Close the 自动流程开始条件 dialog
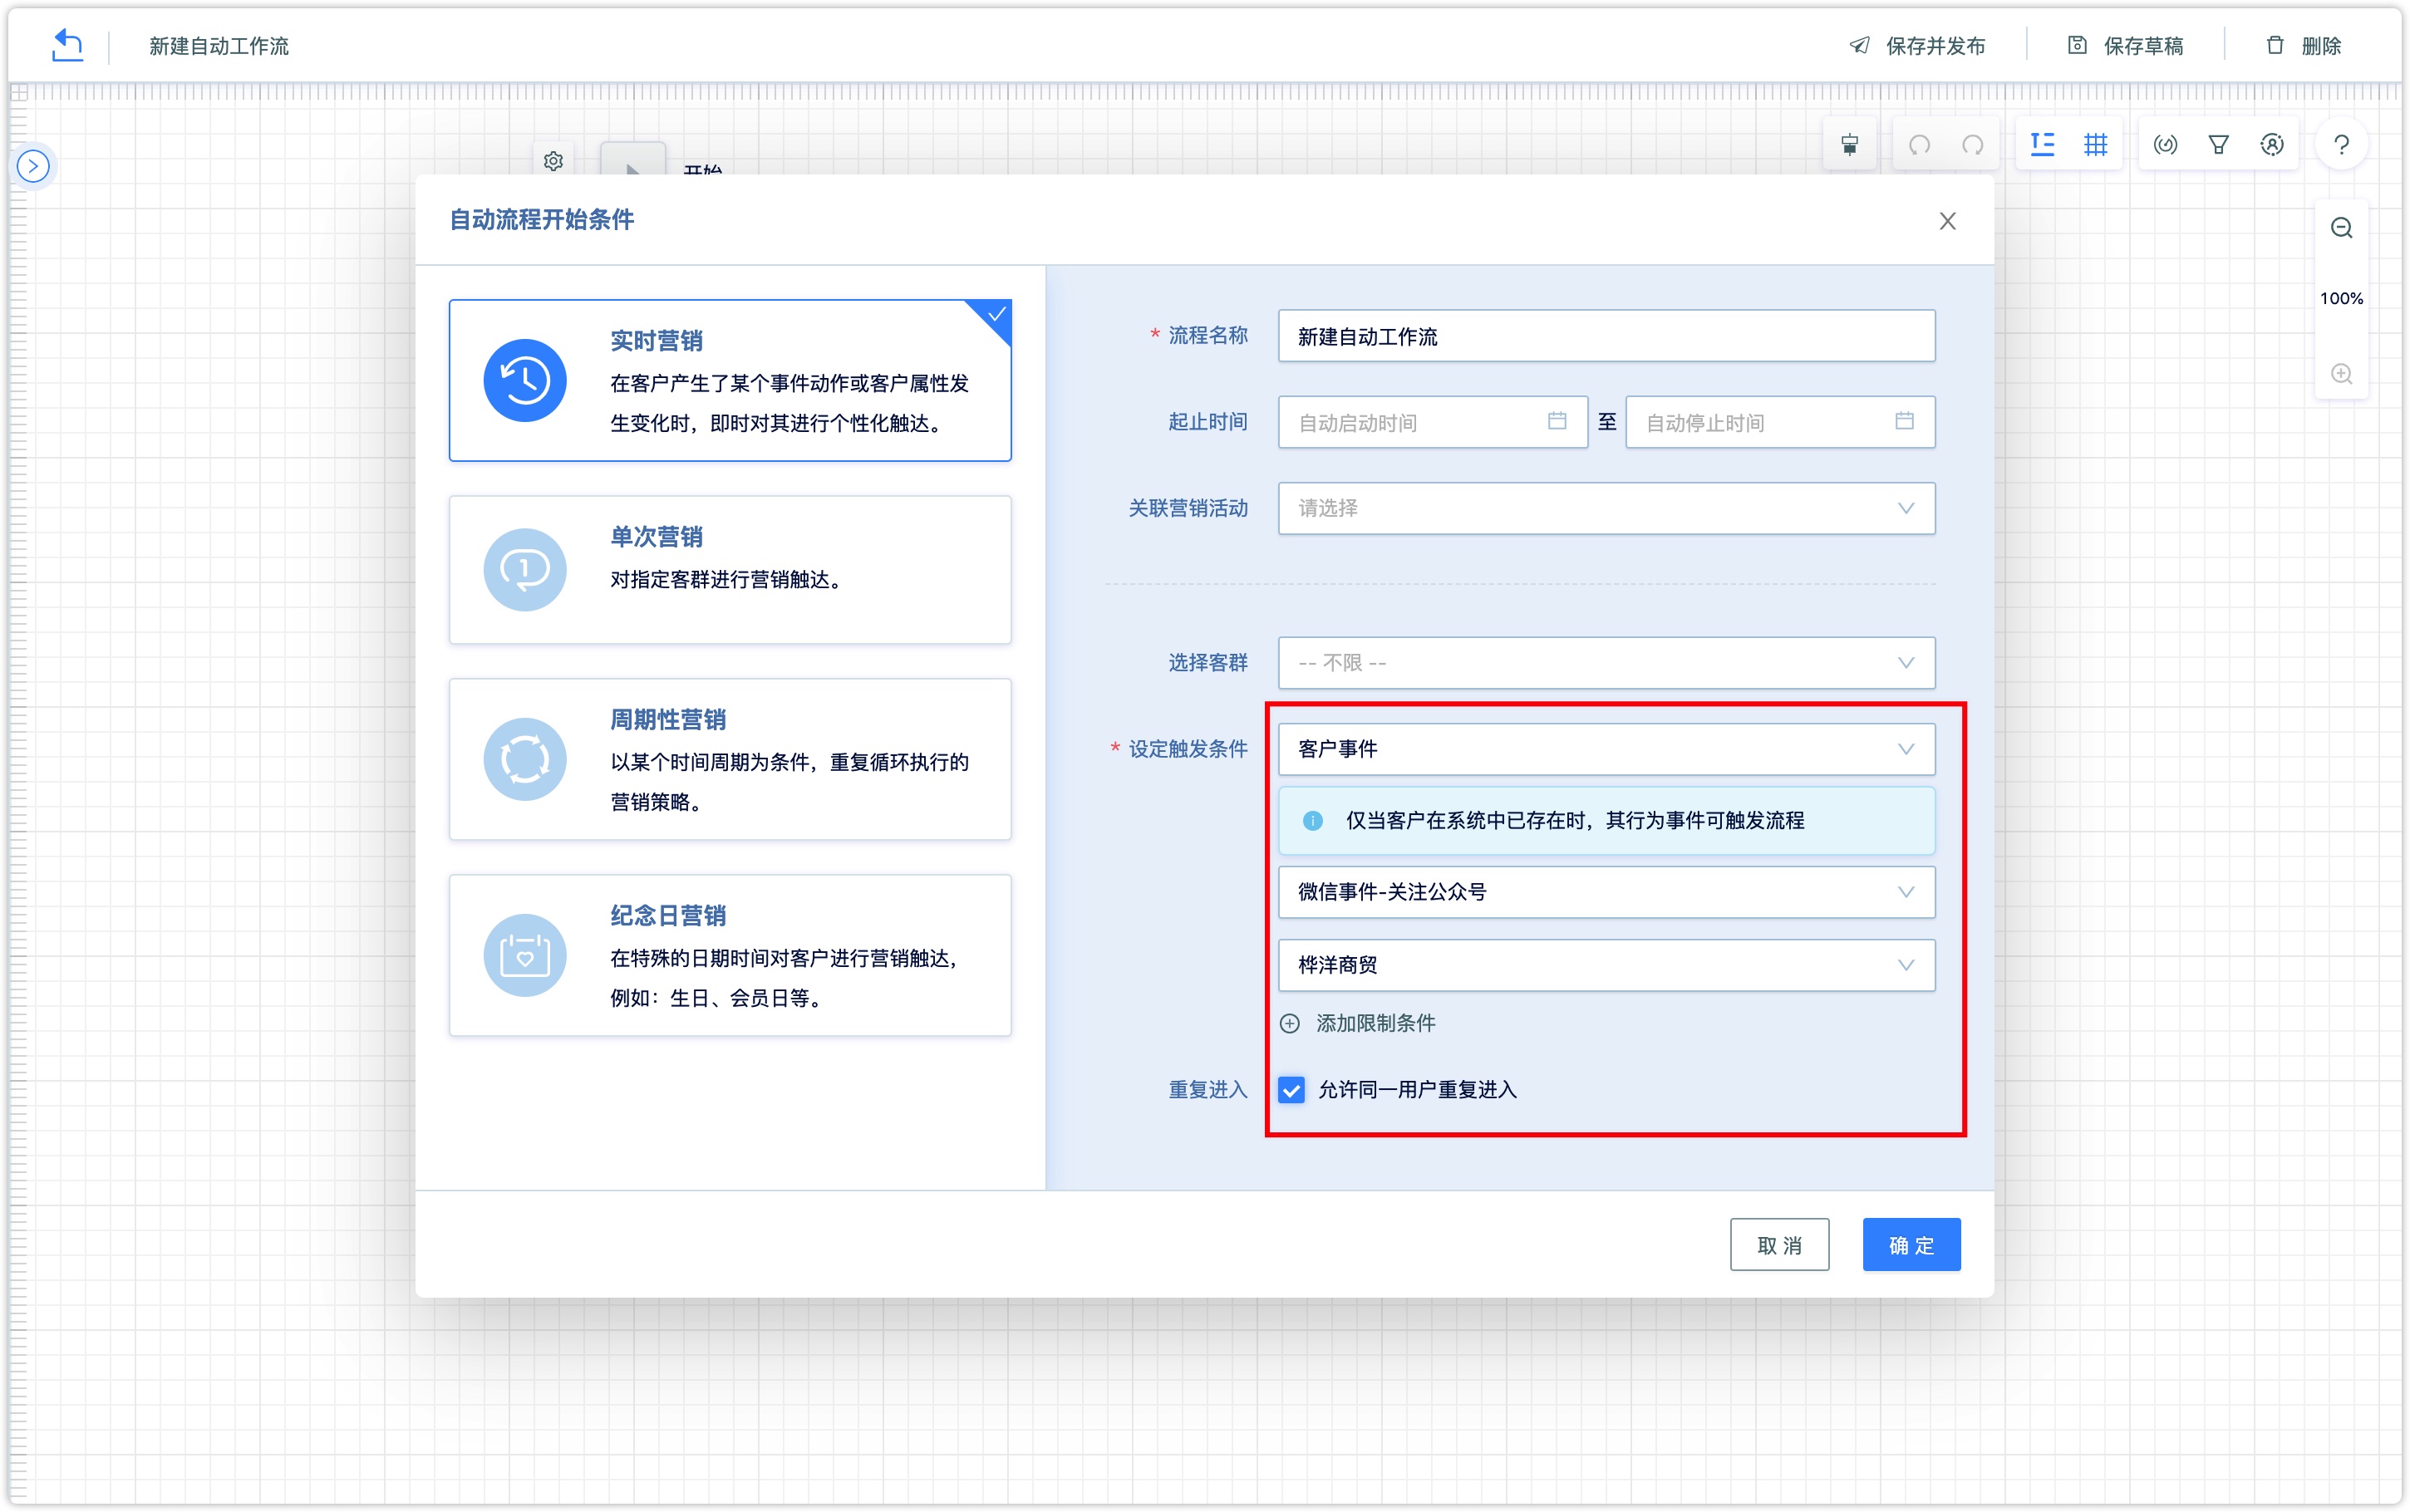 point(1947,221)
